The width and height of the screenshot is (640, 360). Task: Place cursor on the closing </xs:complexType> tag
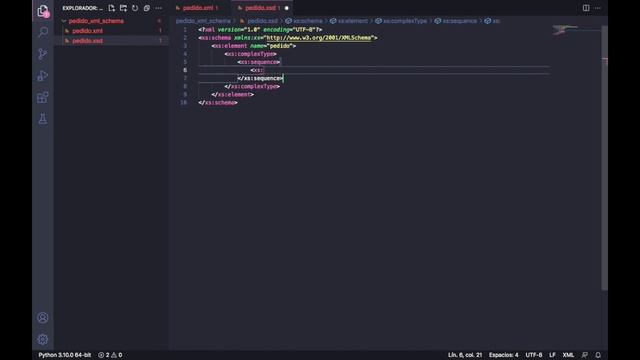point(252,87)
